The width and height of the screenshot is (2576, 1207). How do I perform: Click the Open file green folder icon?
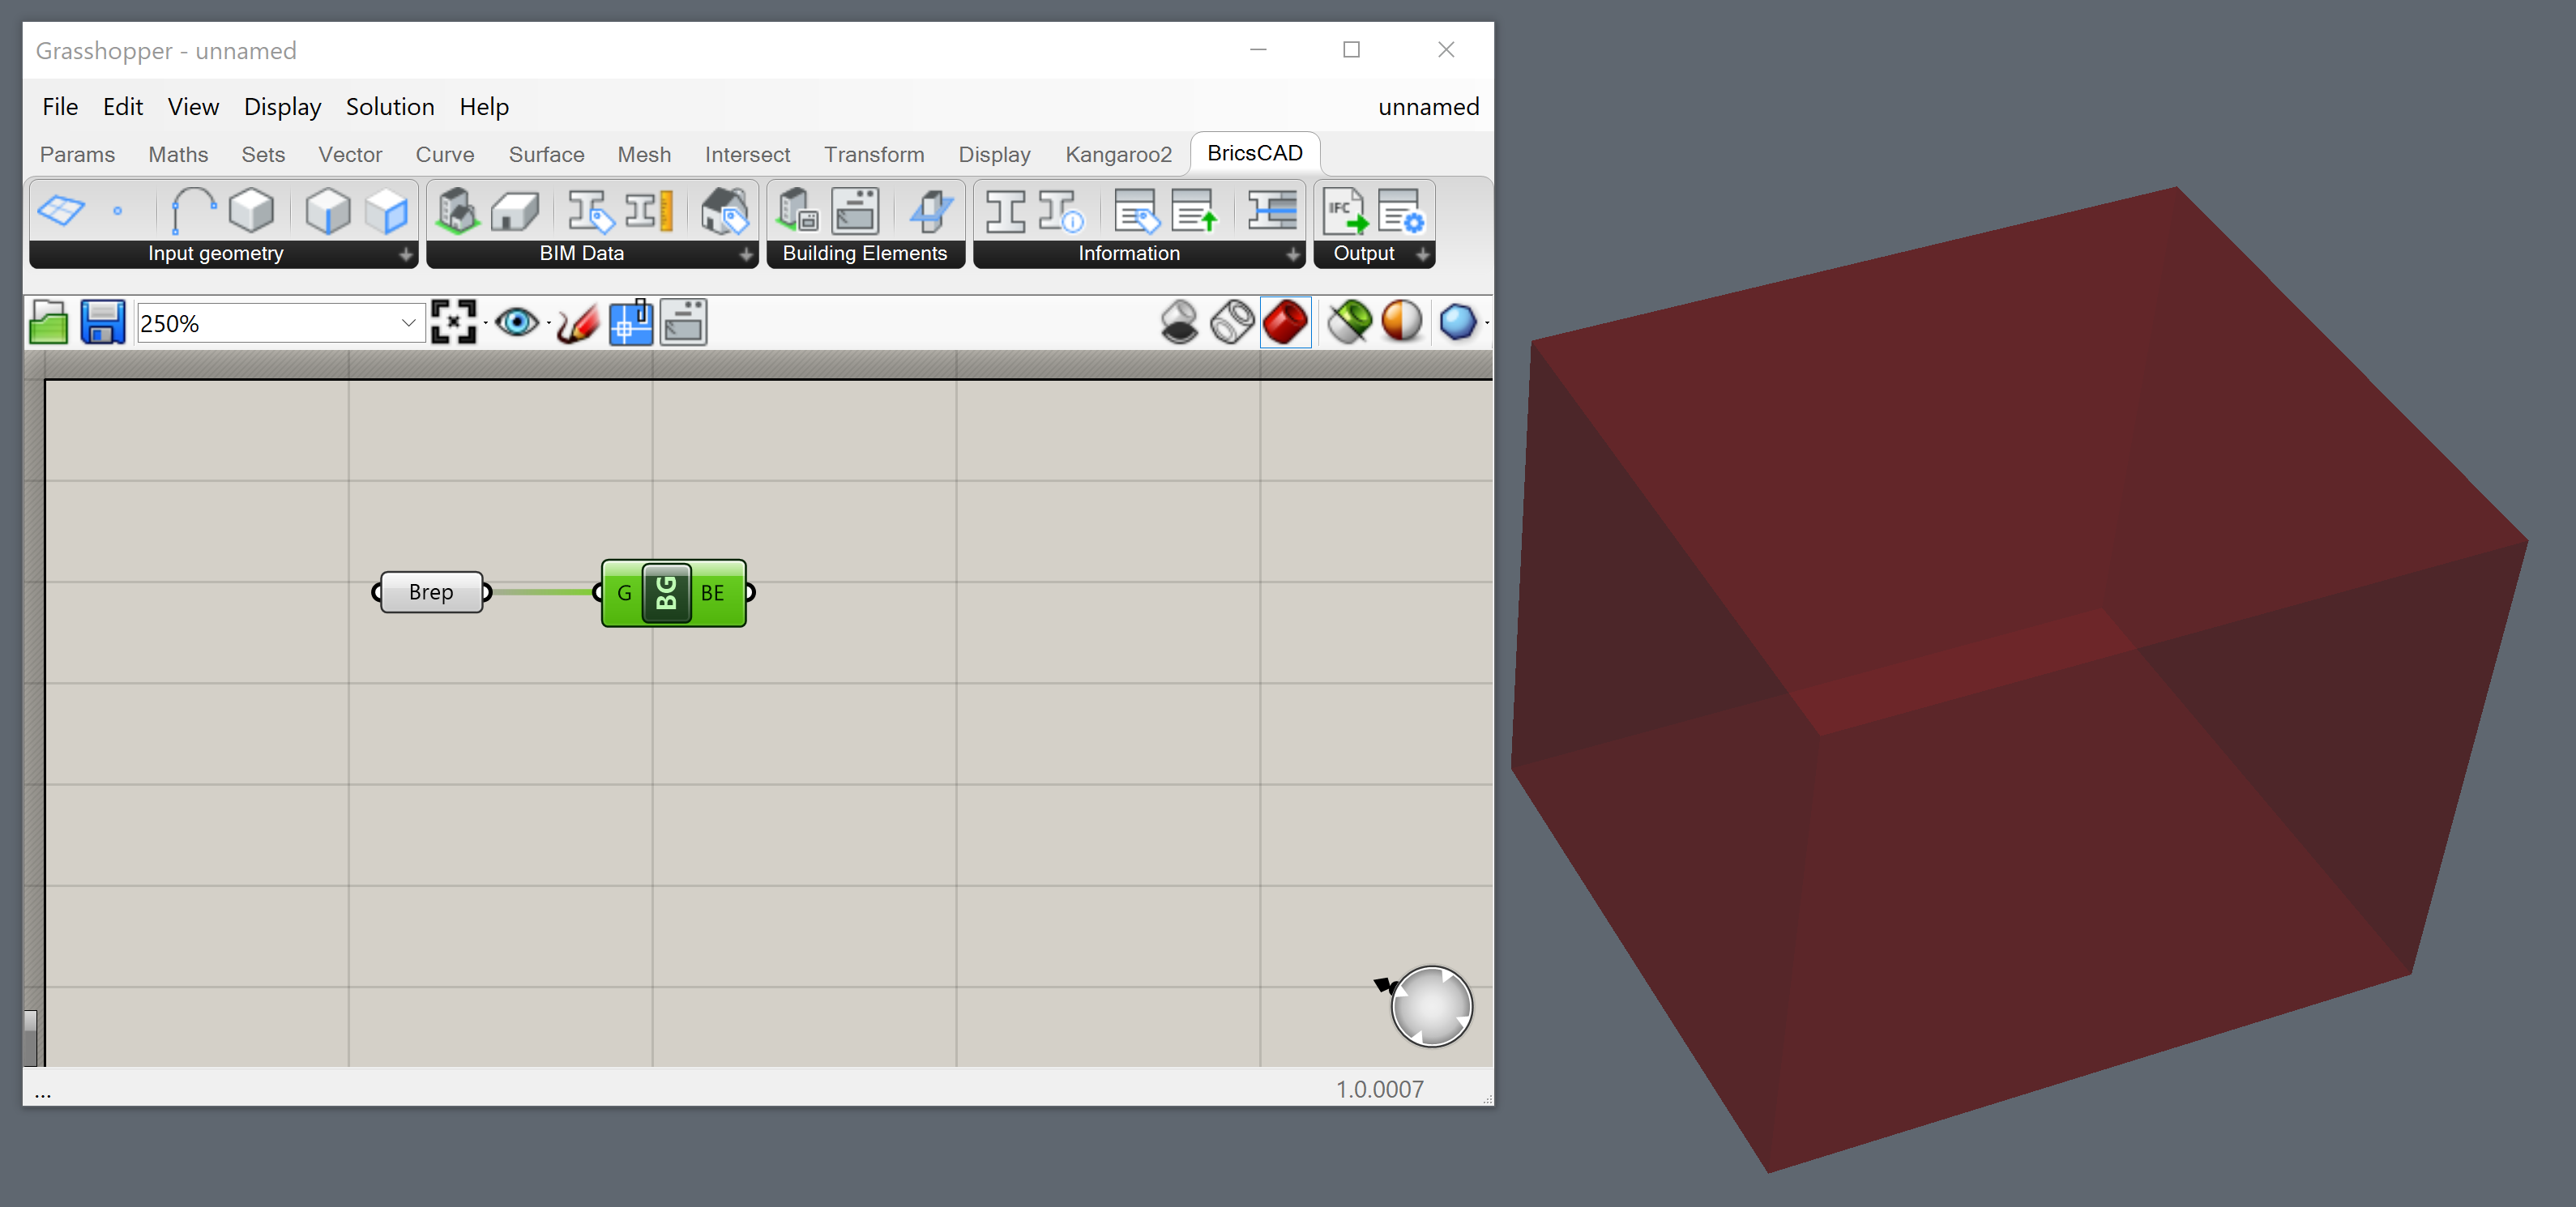click(x=48, y=323)
